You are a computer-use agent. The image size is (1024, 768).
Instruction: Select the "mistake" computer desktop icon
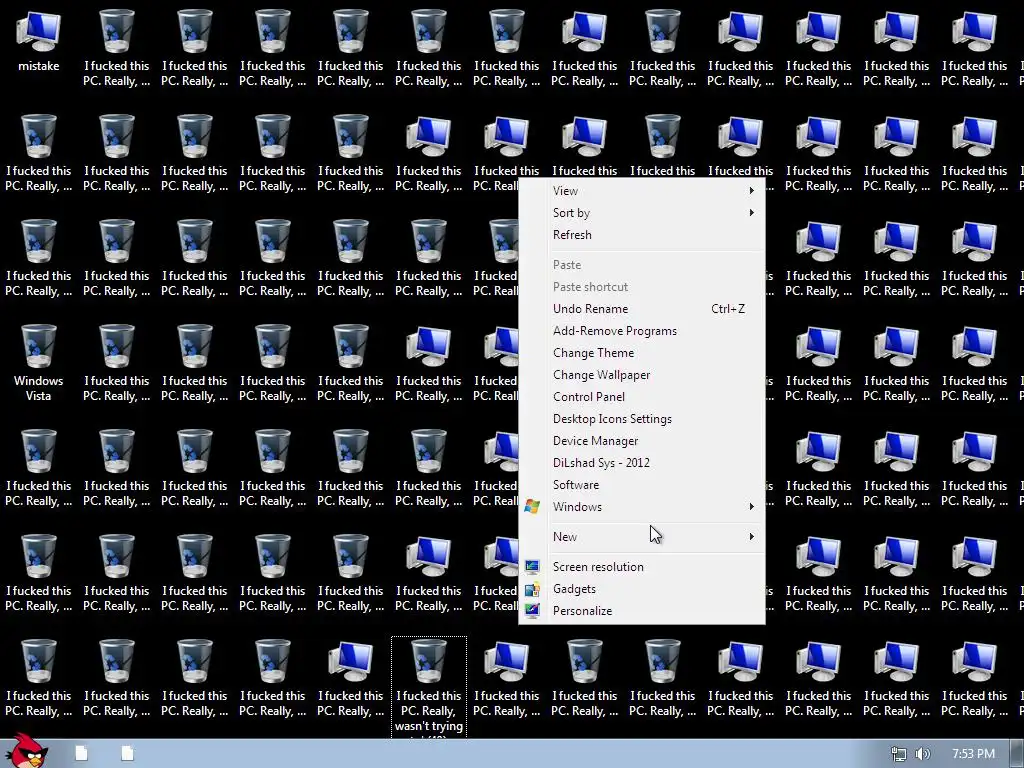39,40
